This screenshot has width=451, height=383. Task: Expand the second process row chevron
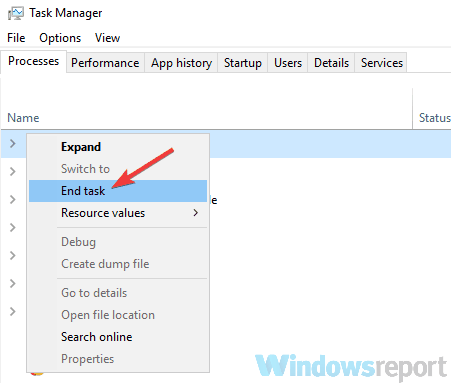13,171
